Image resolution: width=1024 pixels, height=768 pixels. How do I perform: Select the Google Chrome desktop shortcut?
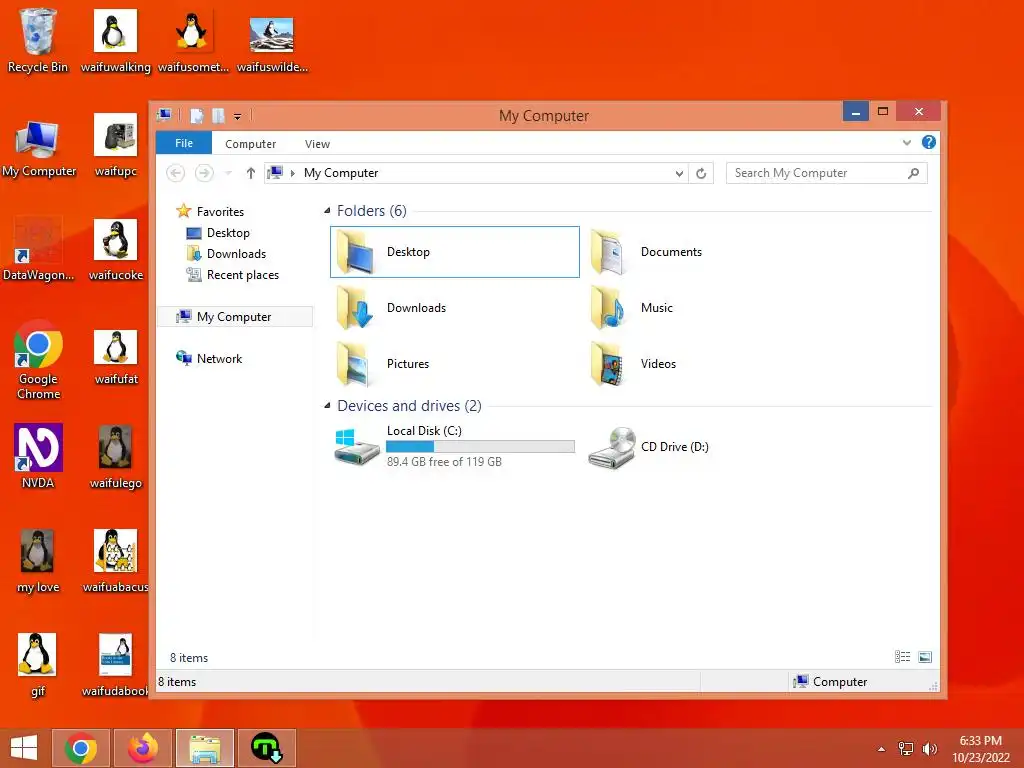(x=38, y=360)
